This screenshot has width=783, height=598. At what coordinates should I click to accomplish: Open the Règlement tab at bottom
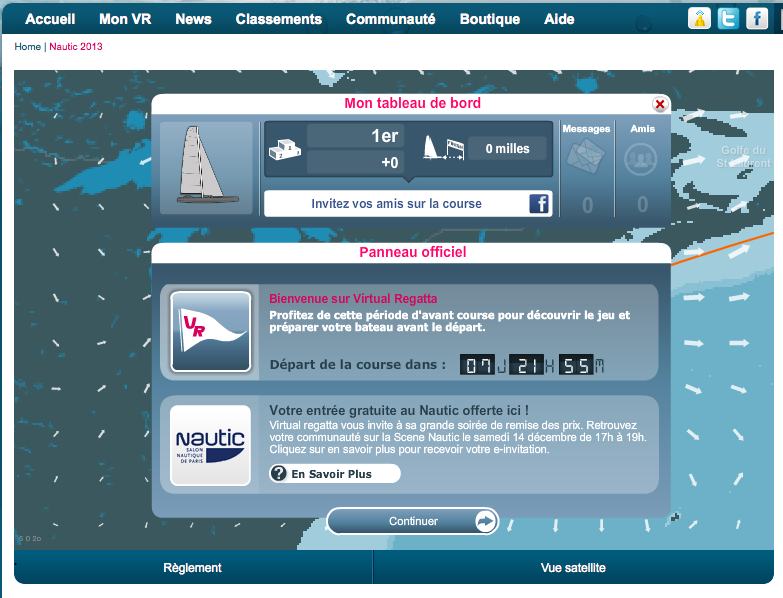pyautogui.click(x=193, y=568)
